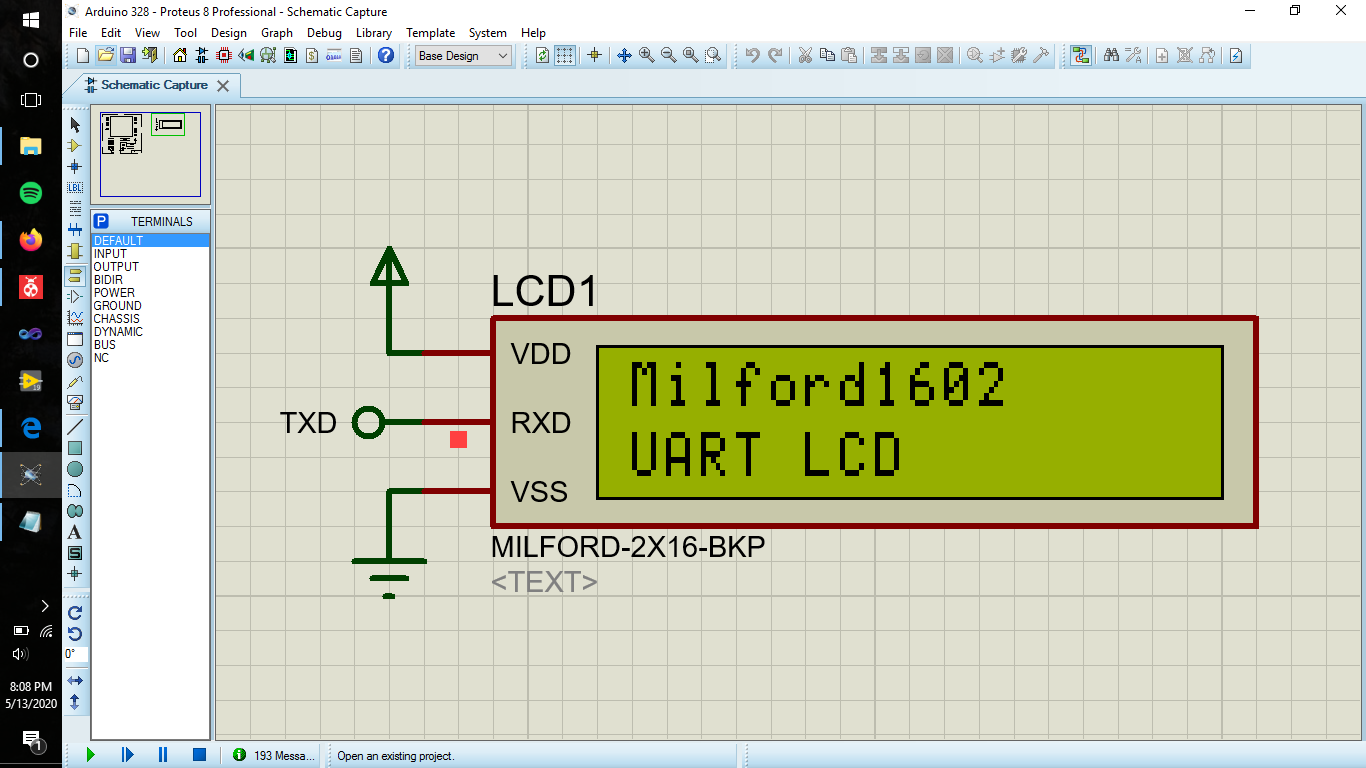This screenshot has width=1366, height=768.
Task: Pause the simulation
Action: pyautogui.click(x=163, y=755)
